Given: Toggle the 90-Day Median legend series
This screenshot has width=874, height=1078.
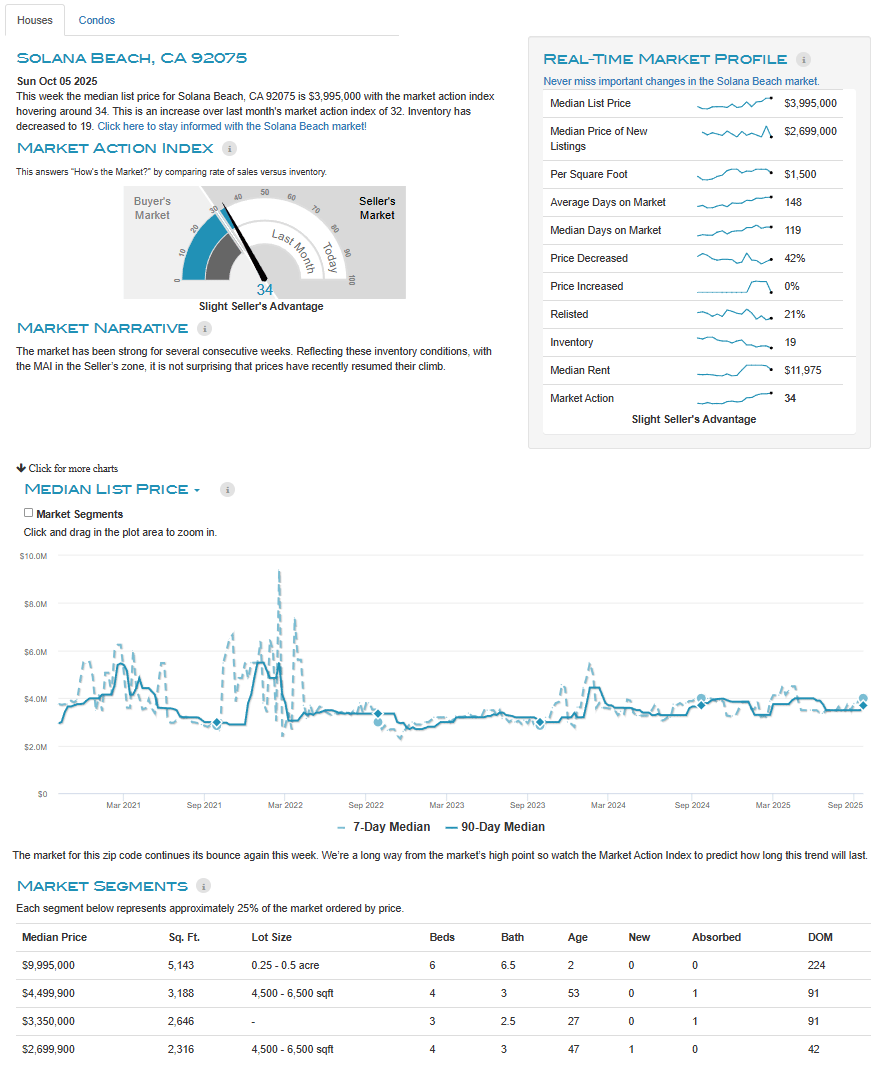Looking at the screenshot, I should 495,827.
